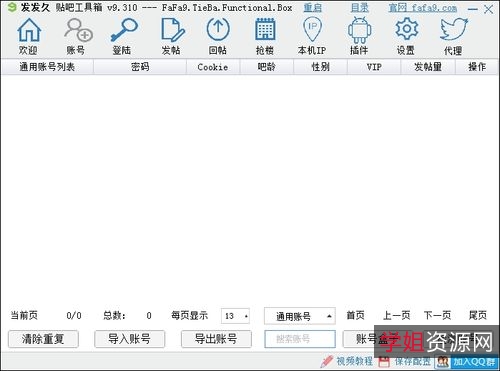Select the 登陆 key icon
The image size is (500, 371).
tap(124, 30)
